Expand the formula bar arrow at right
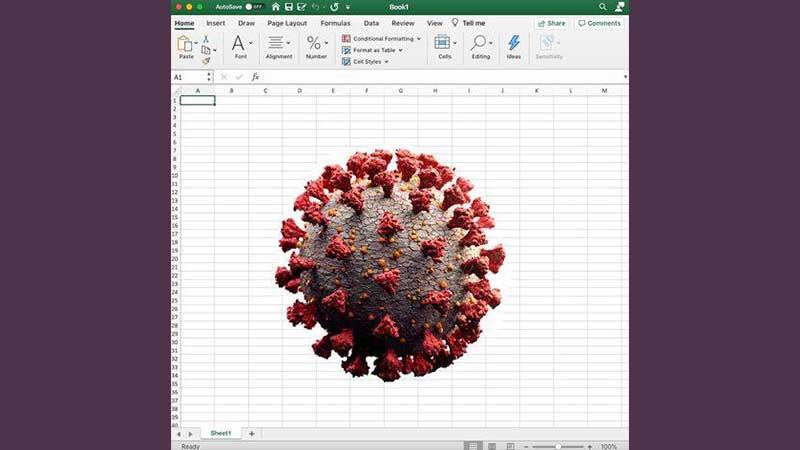800x450 pixels. 626,77
